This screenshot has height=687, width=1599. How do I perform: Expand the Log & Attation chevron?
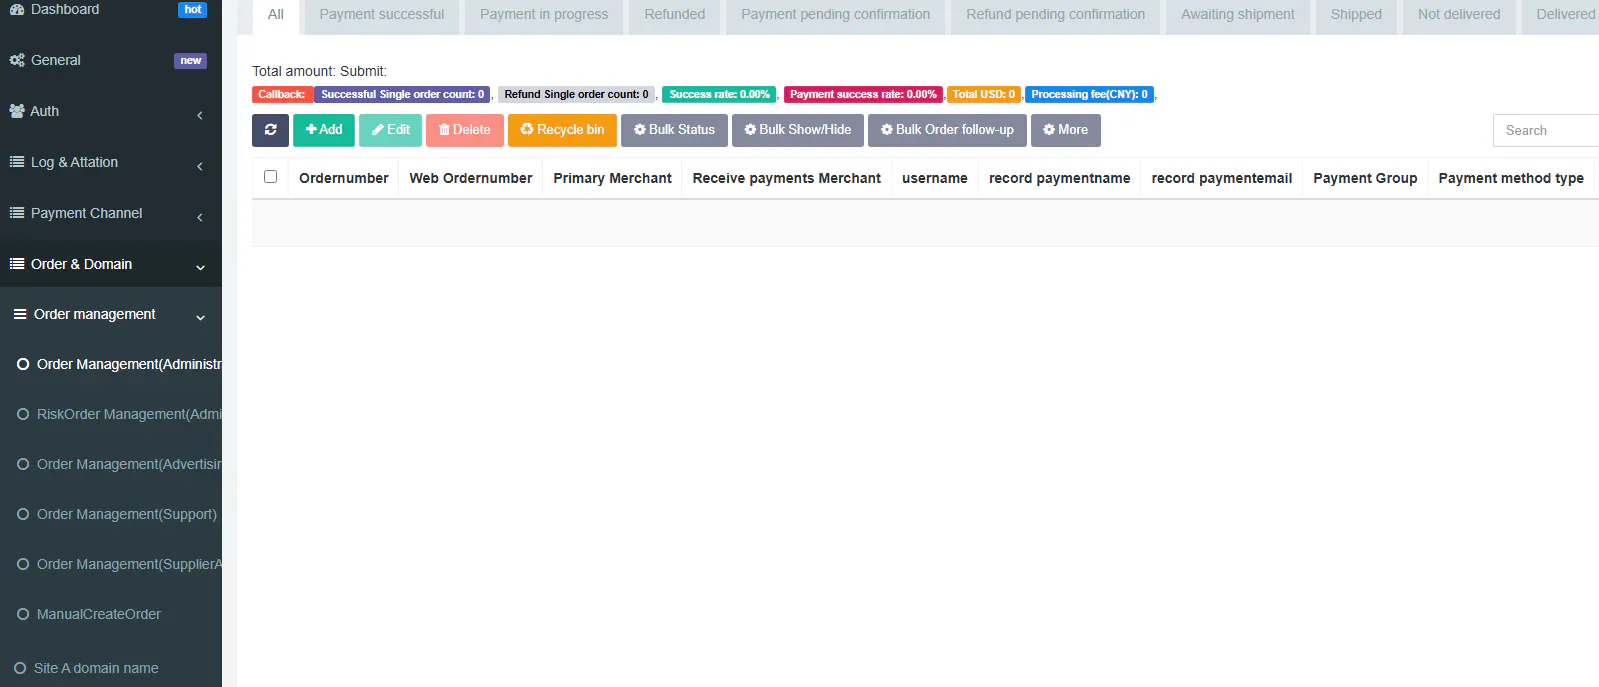coord(200,167)
